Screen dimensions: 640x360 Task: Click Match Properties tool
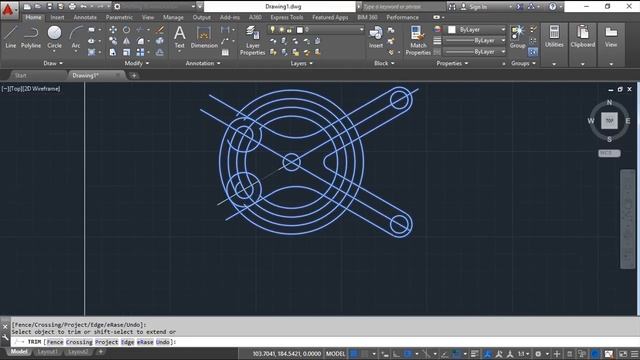pos(418,40)
